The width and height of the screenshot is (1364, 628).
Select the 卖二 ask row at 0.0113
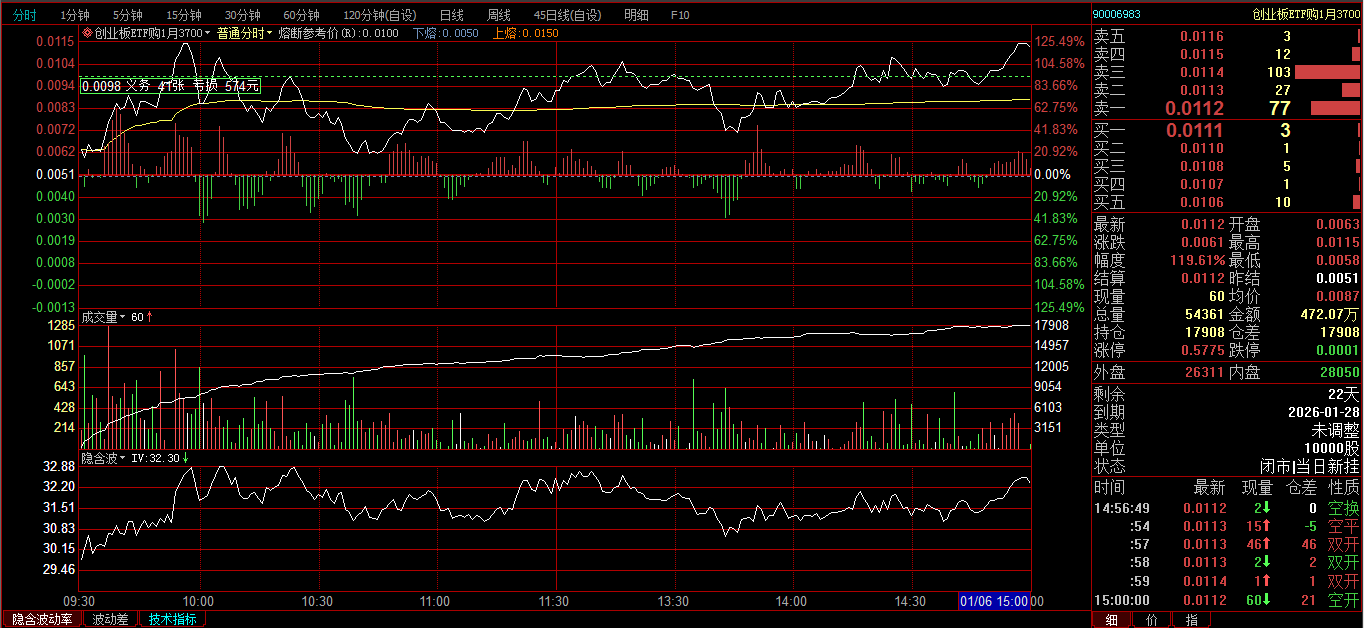tap(1226, 91)
